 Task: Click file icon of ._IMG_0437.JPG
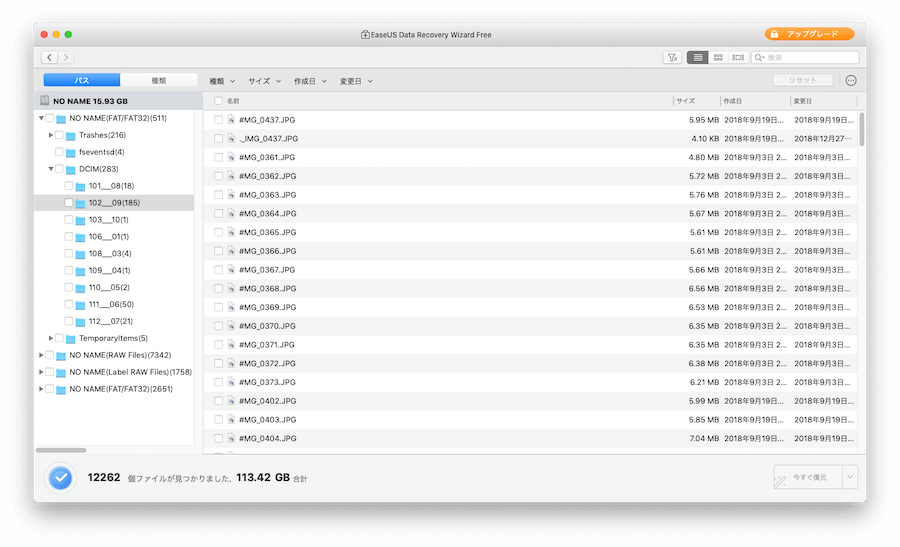(231, 138)
